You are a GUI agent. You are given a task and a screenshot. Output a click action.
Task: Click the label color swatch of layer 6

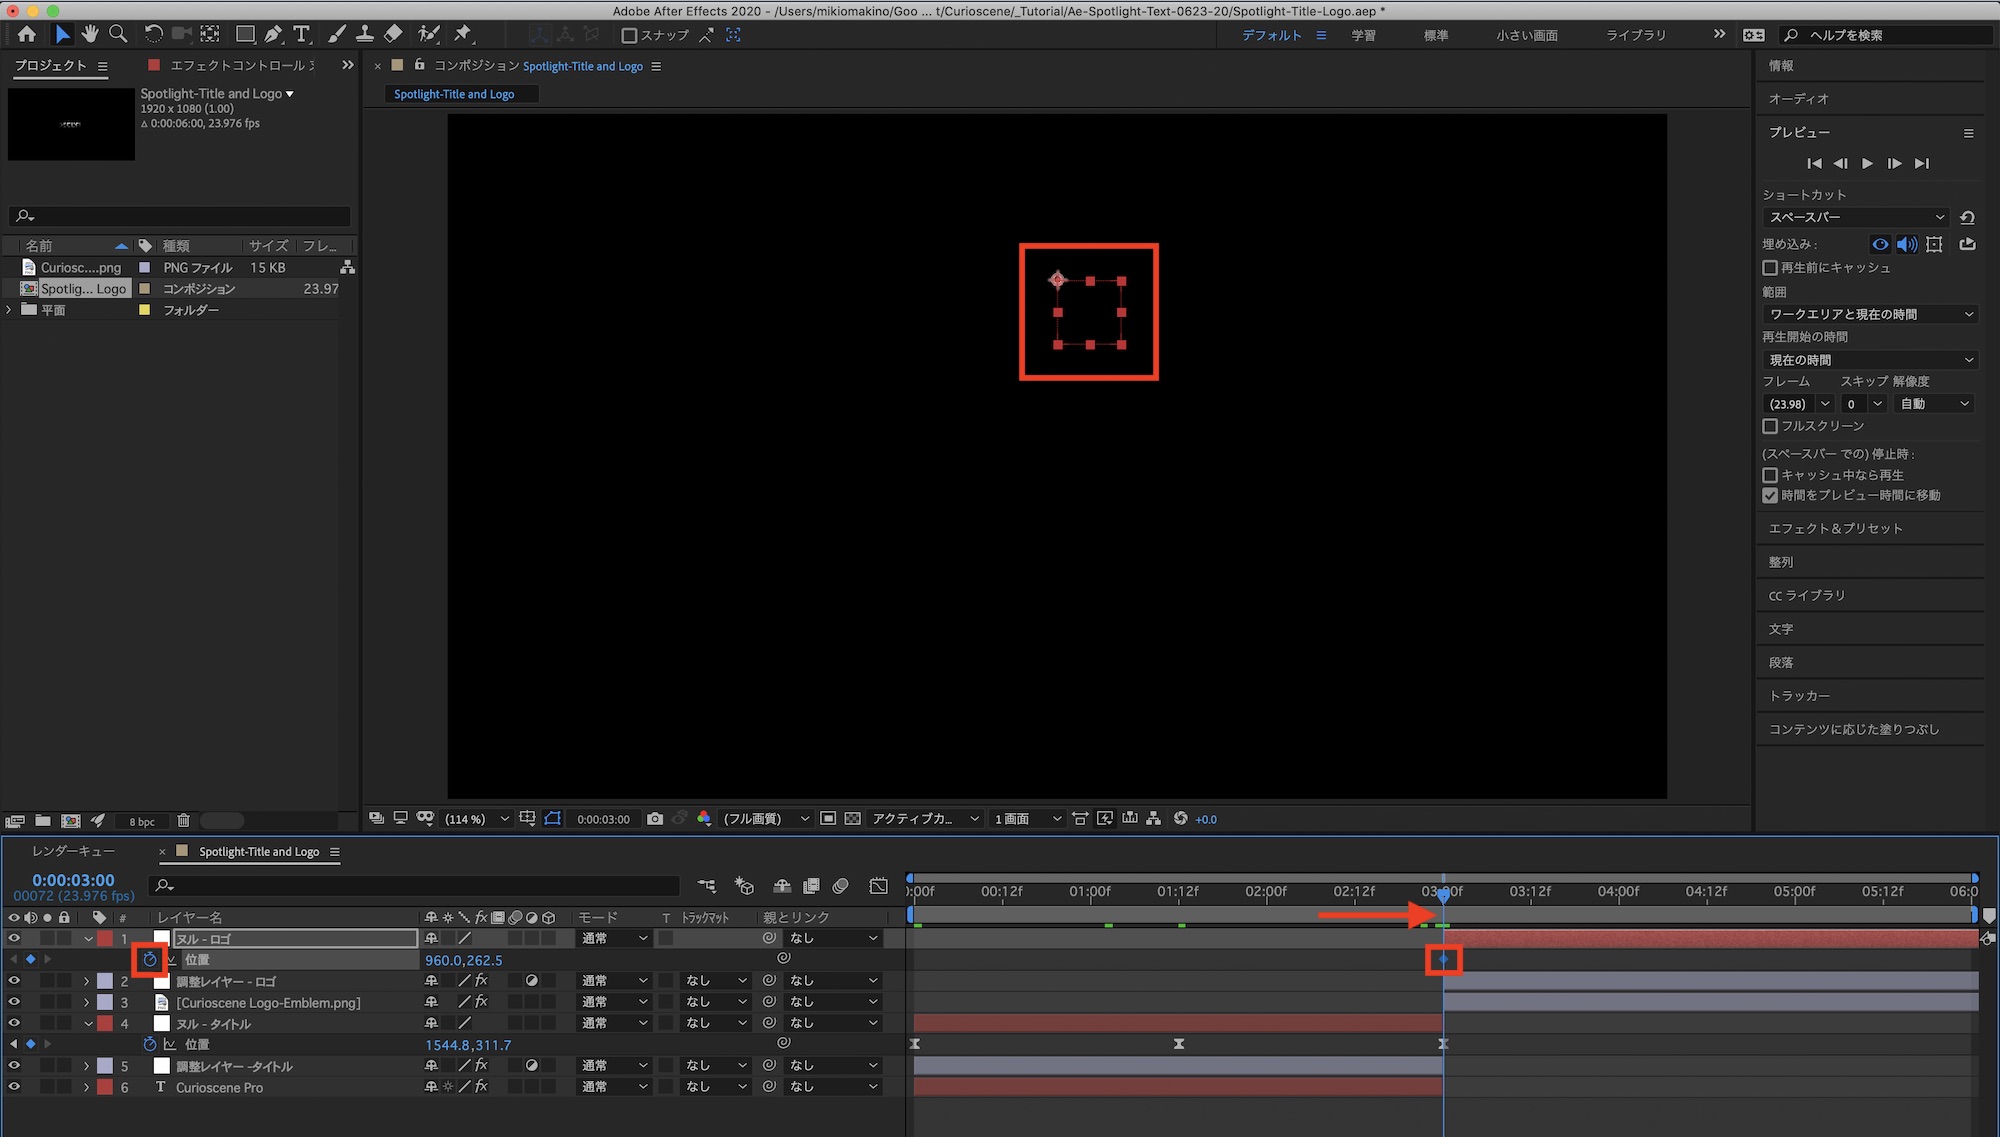(105, 1087)
